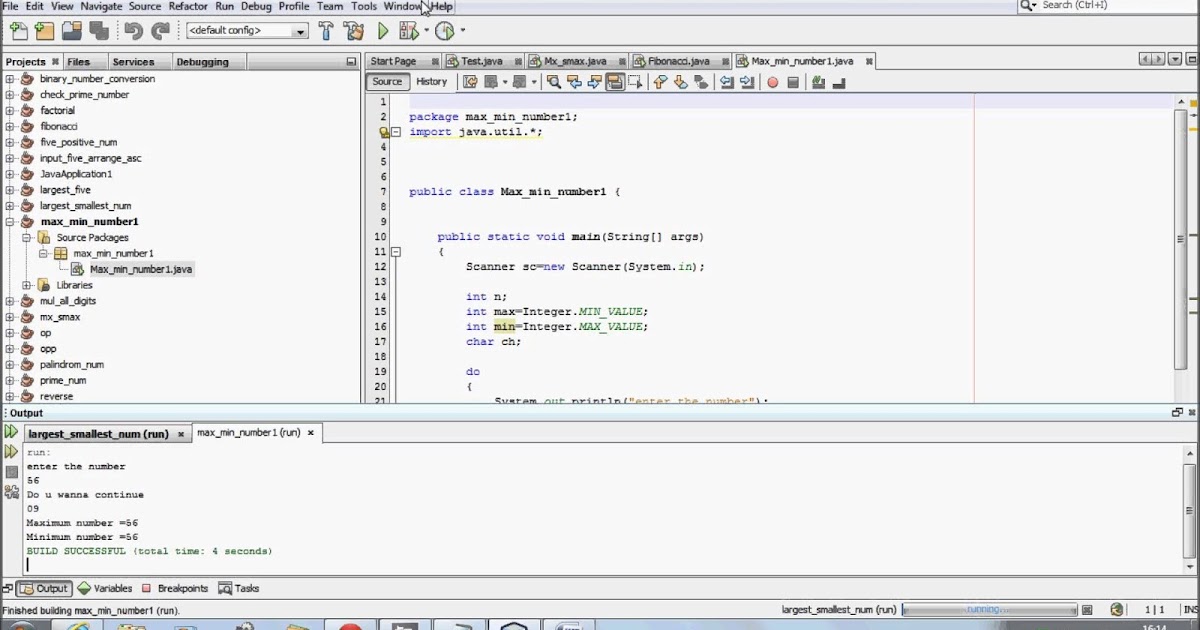This screenshot has height=630, width=1200.
Task: Expand the fibonacci project node
Action: tap(8, 126)
